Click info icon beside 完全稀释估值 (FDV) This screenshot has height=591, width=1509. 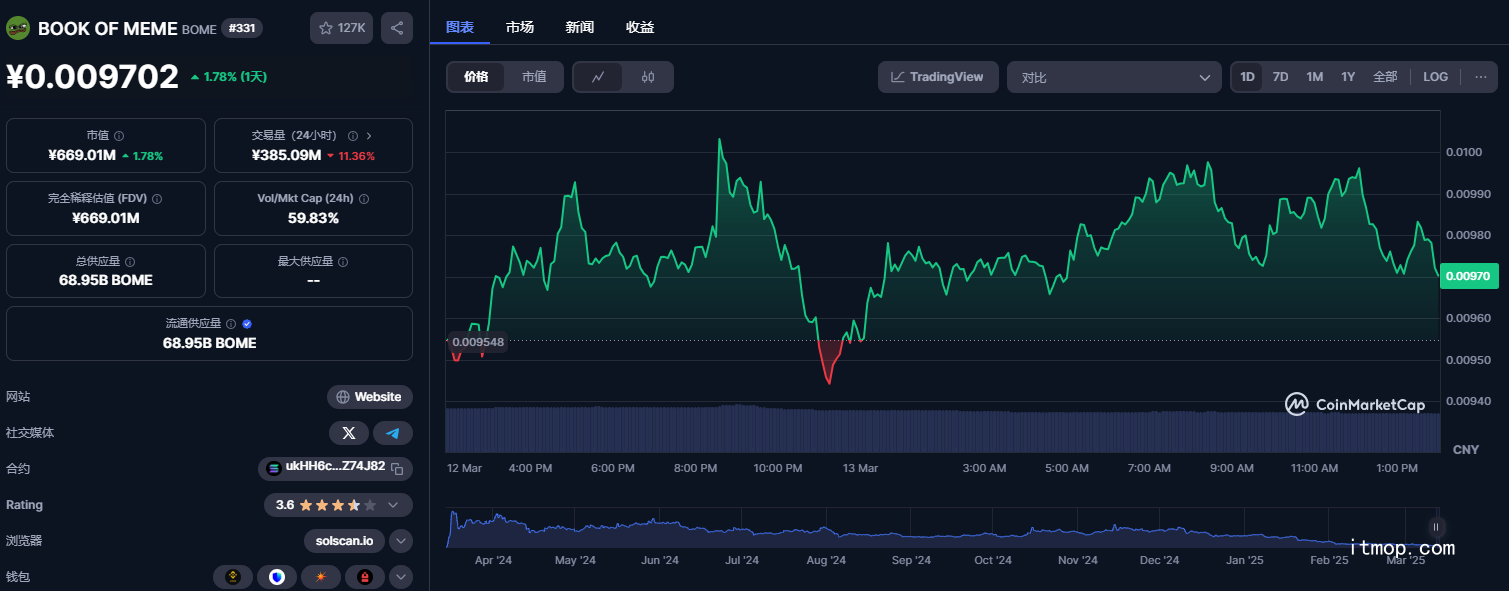coord(157,199)
